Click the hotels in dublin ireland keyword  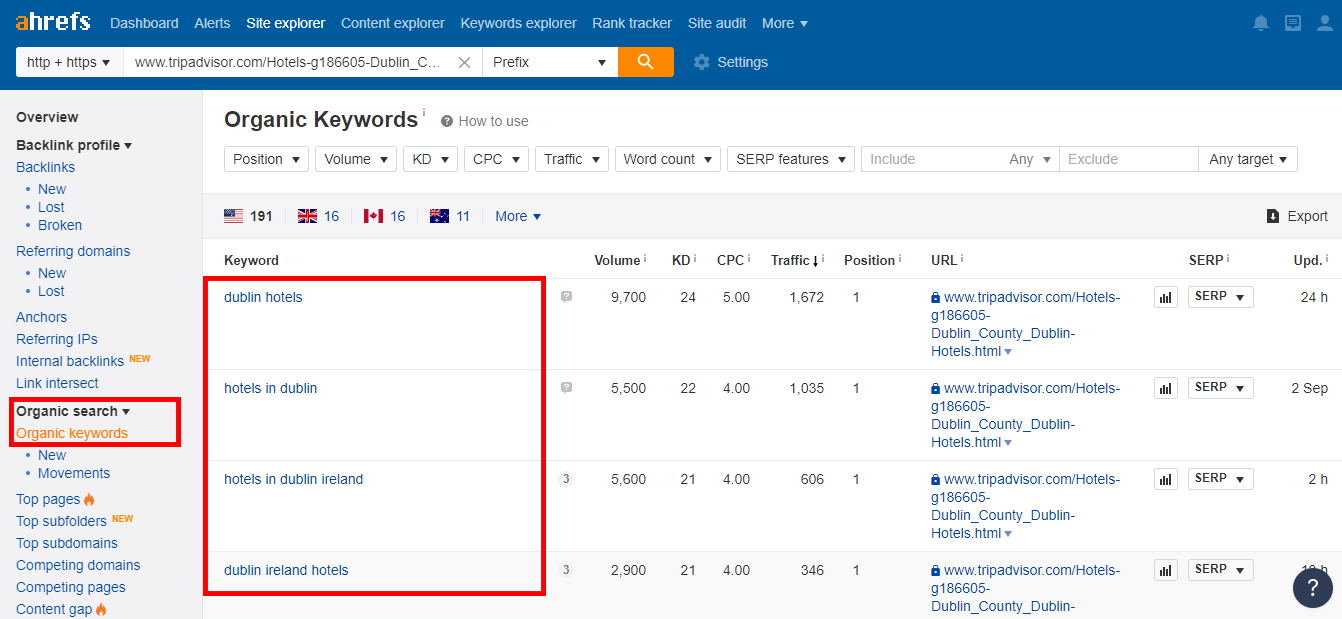(294, 479)
